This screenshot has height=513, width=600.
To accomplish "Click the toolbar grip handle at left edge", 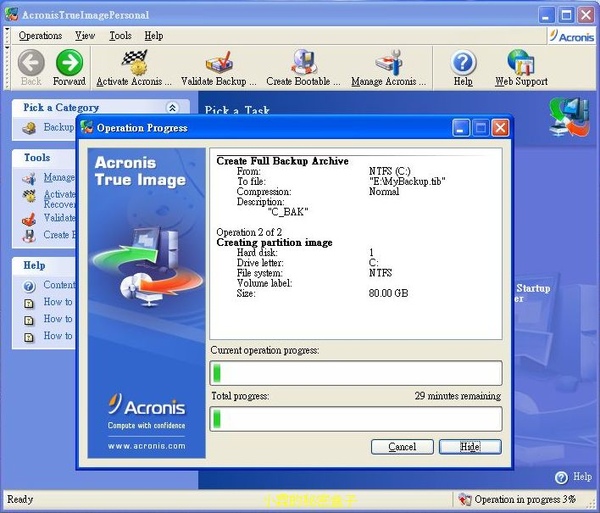I will point(7,68).
